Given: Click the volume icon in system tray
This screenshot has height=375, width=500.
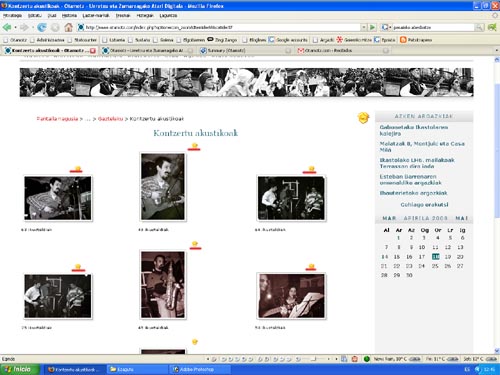Looking at the screenshot, I should (478, 369).
